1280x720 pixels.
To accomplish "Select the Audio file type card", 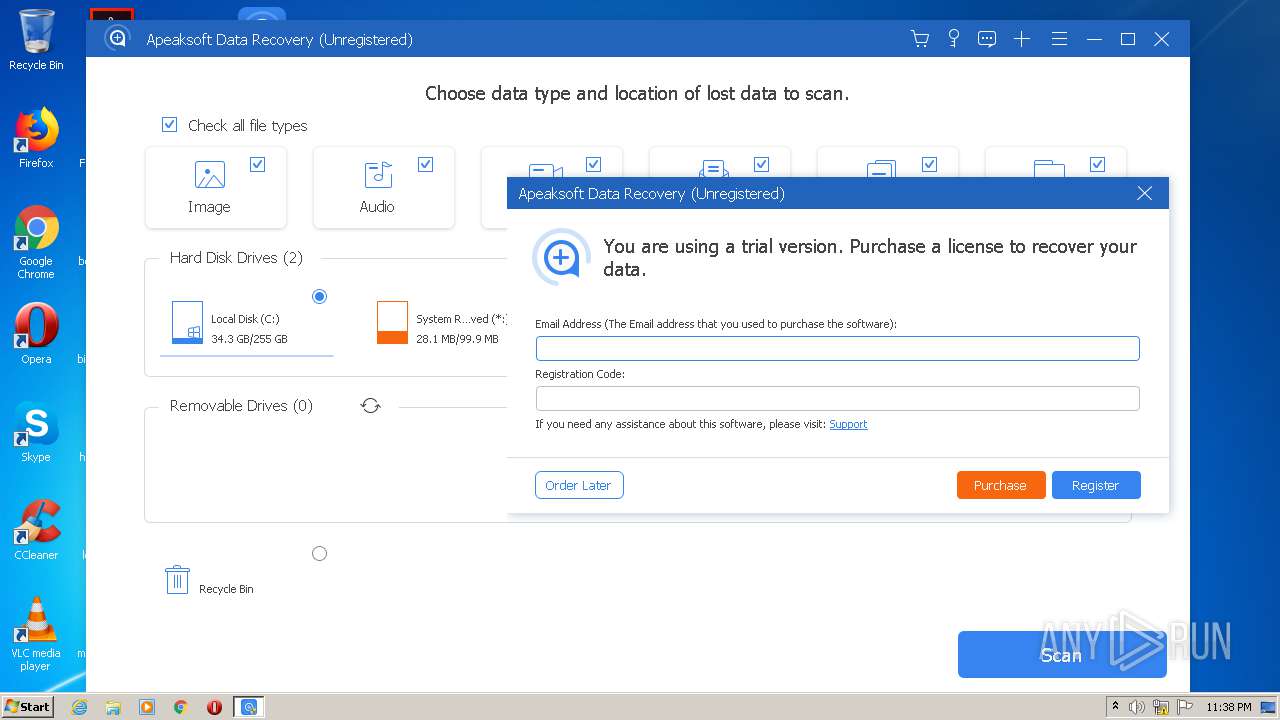I will (x=384, y=188).
